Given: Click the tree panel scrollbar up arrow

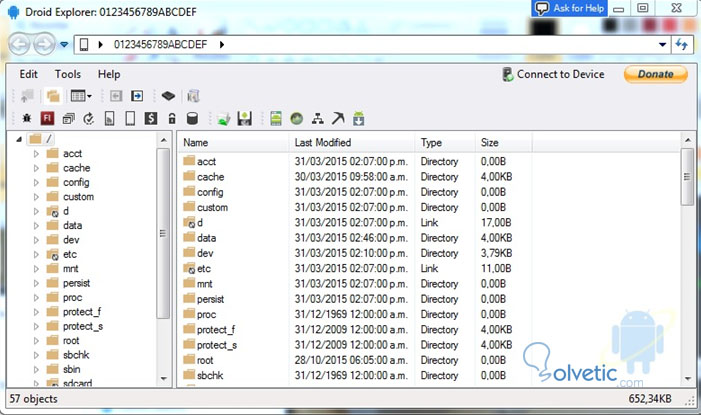Looking at the screenshot, I should (x=164, y=140).
